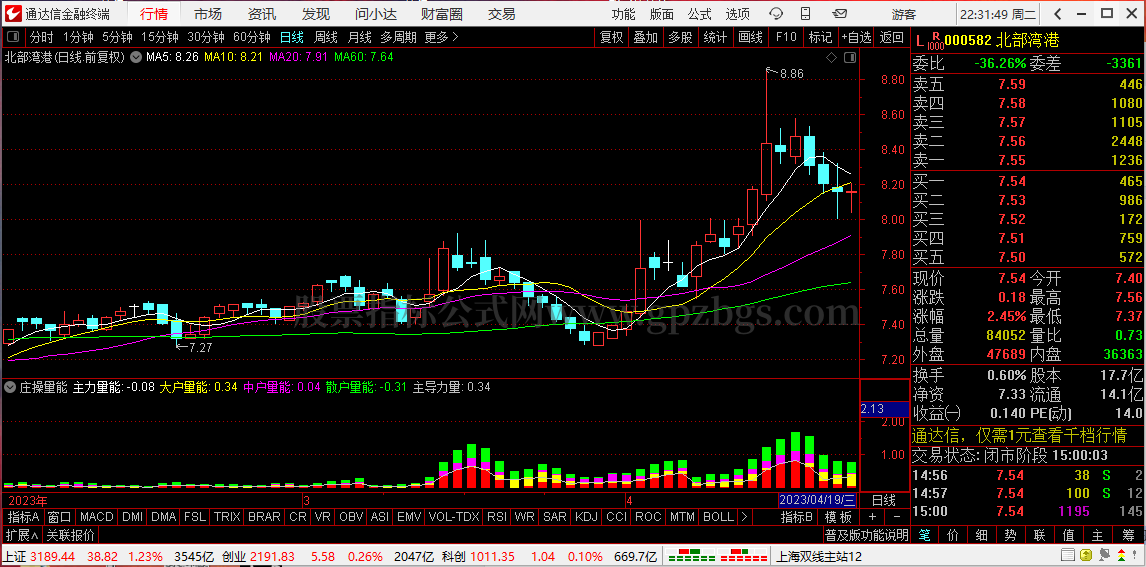1146x567 pixels.
Task: Click the back arrow next to clock
Action: tap(1058, 14)
